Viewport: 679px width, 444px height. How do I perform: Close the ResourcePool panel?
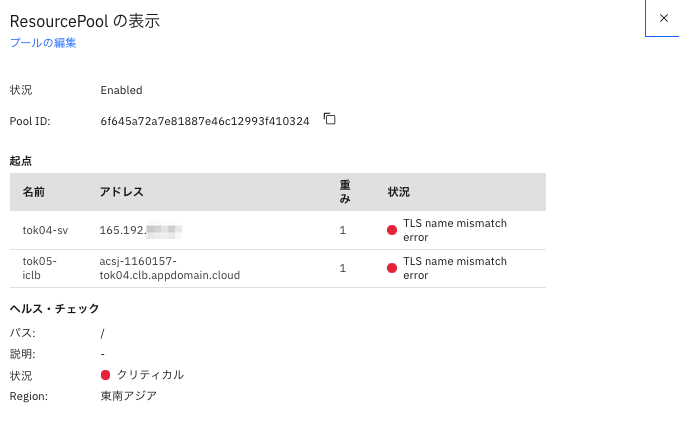coord(663,18)
